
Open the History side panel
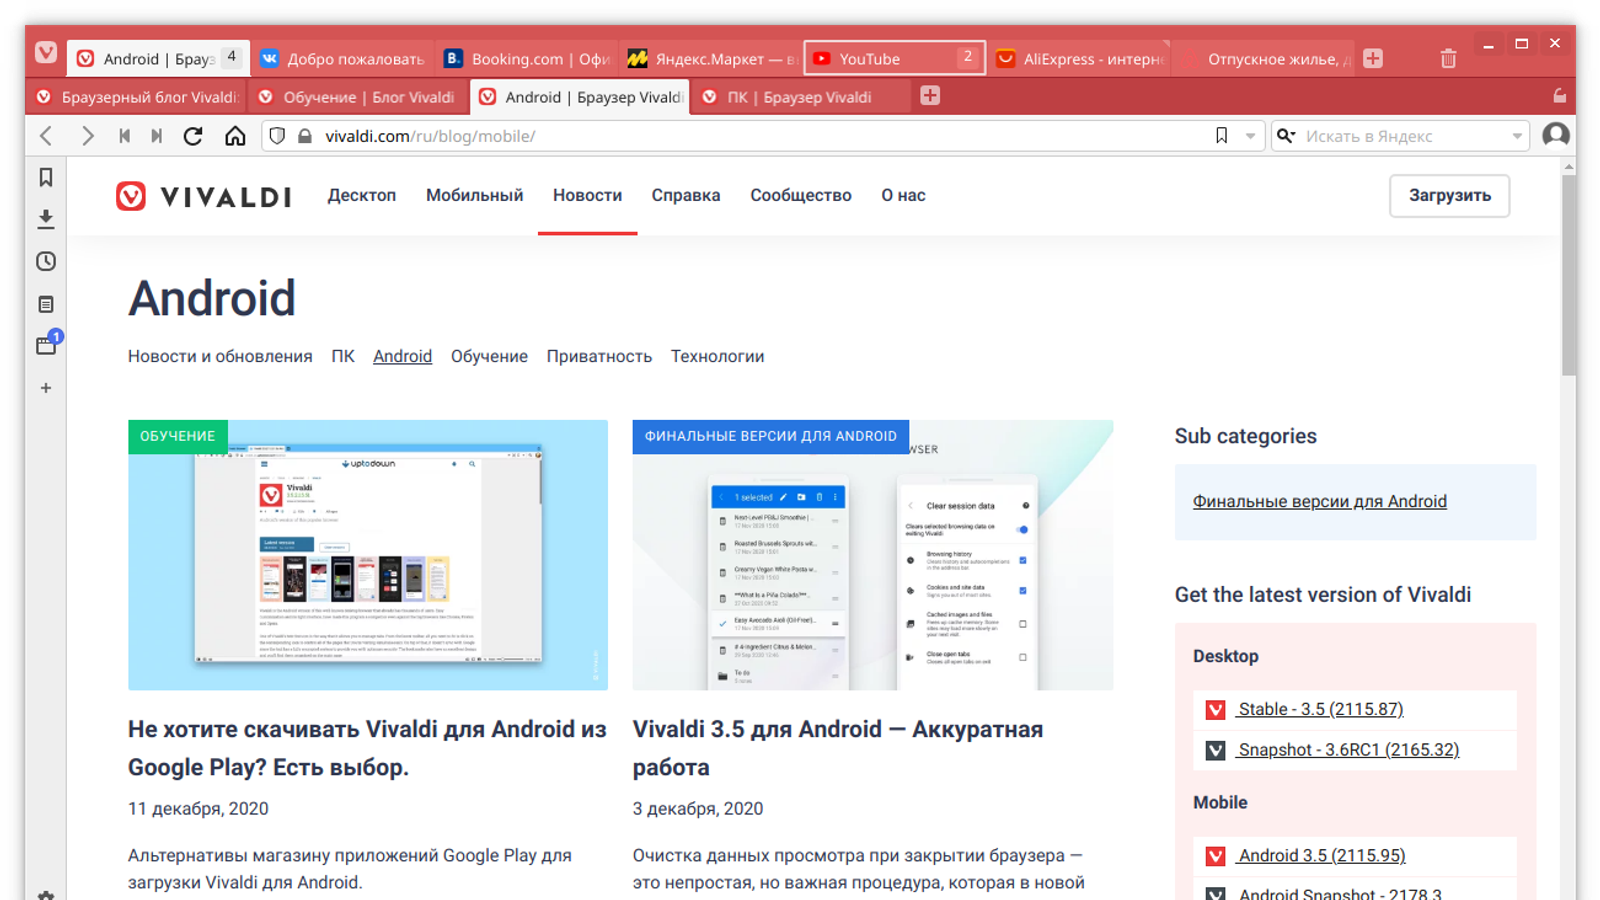46,261
